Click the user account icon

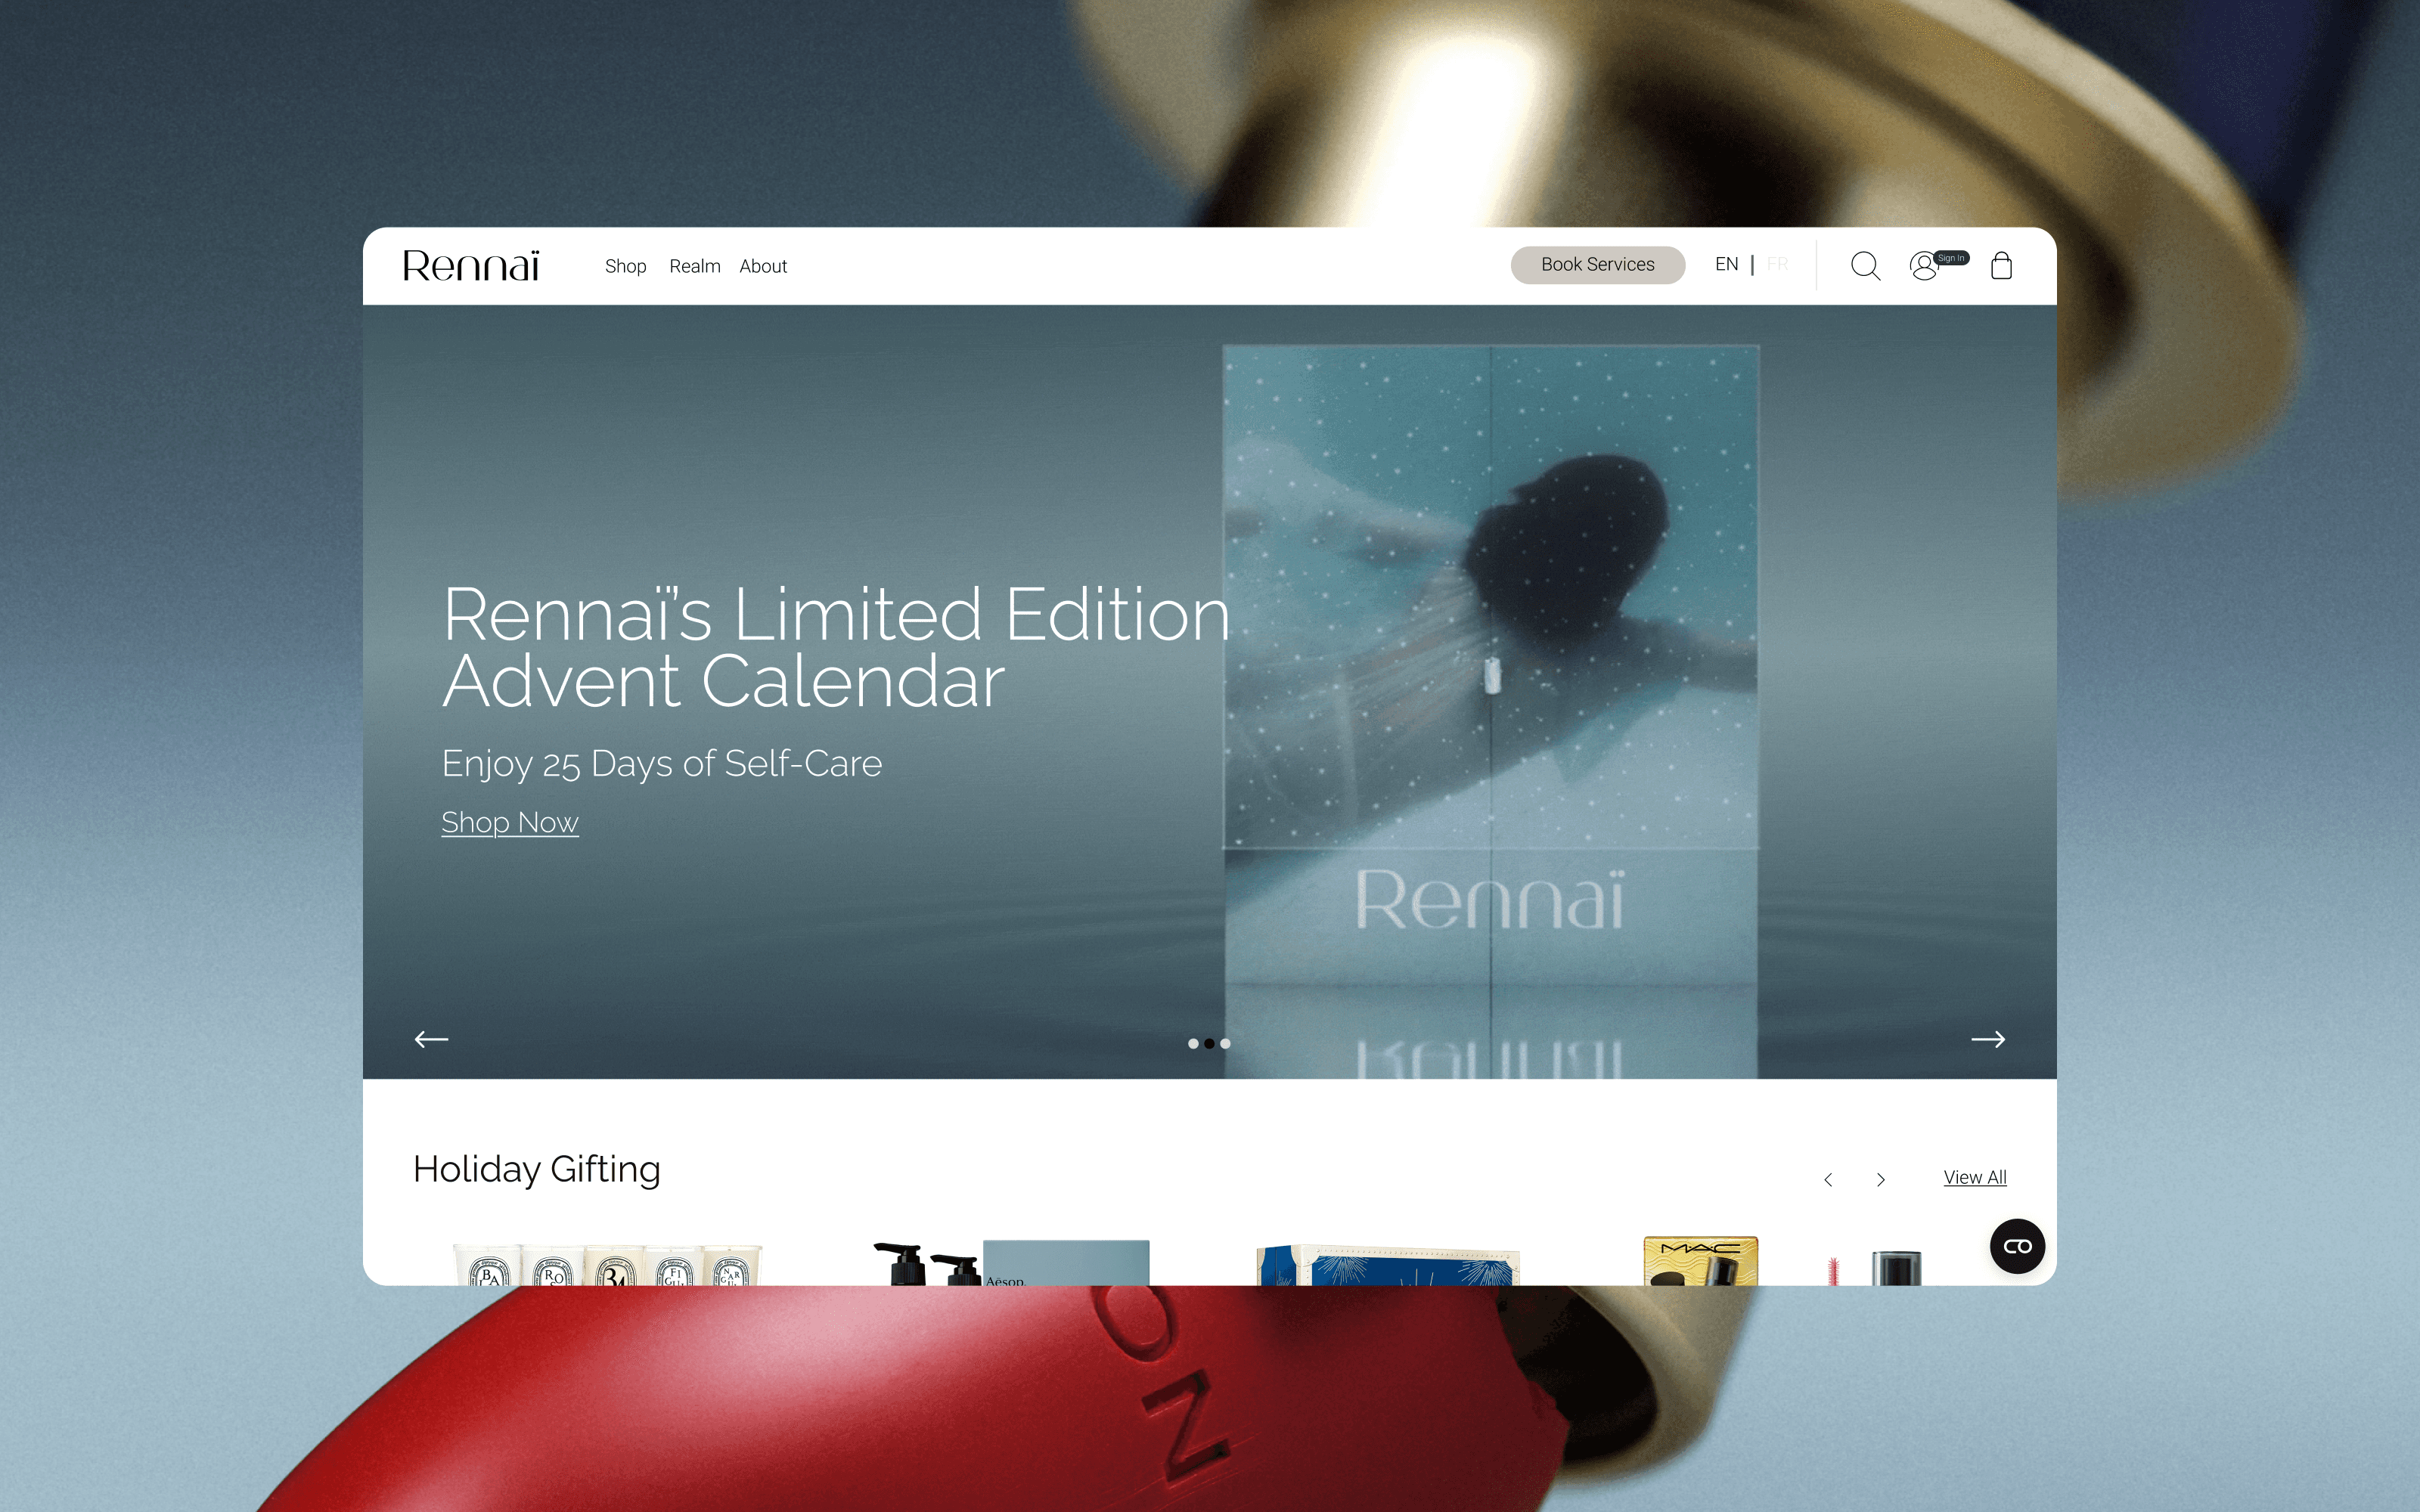[1923, 266]
